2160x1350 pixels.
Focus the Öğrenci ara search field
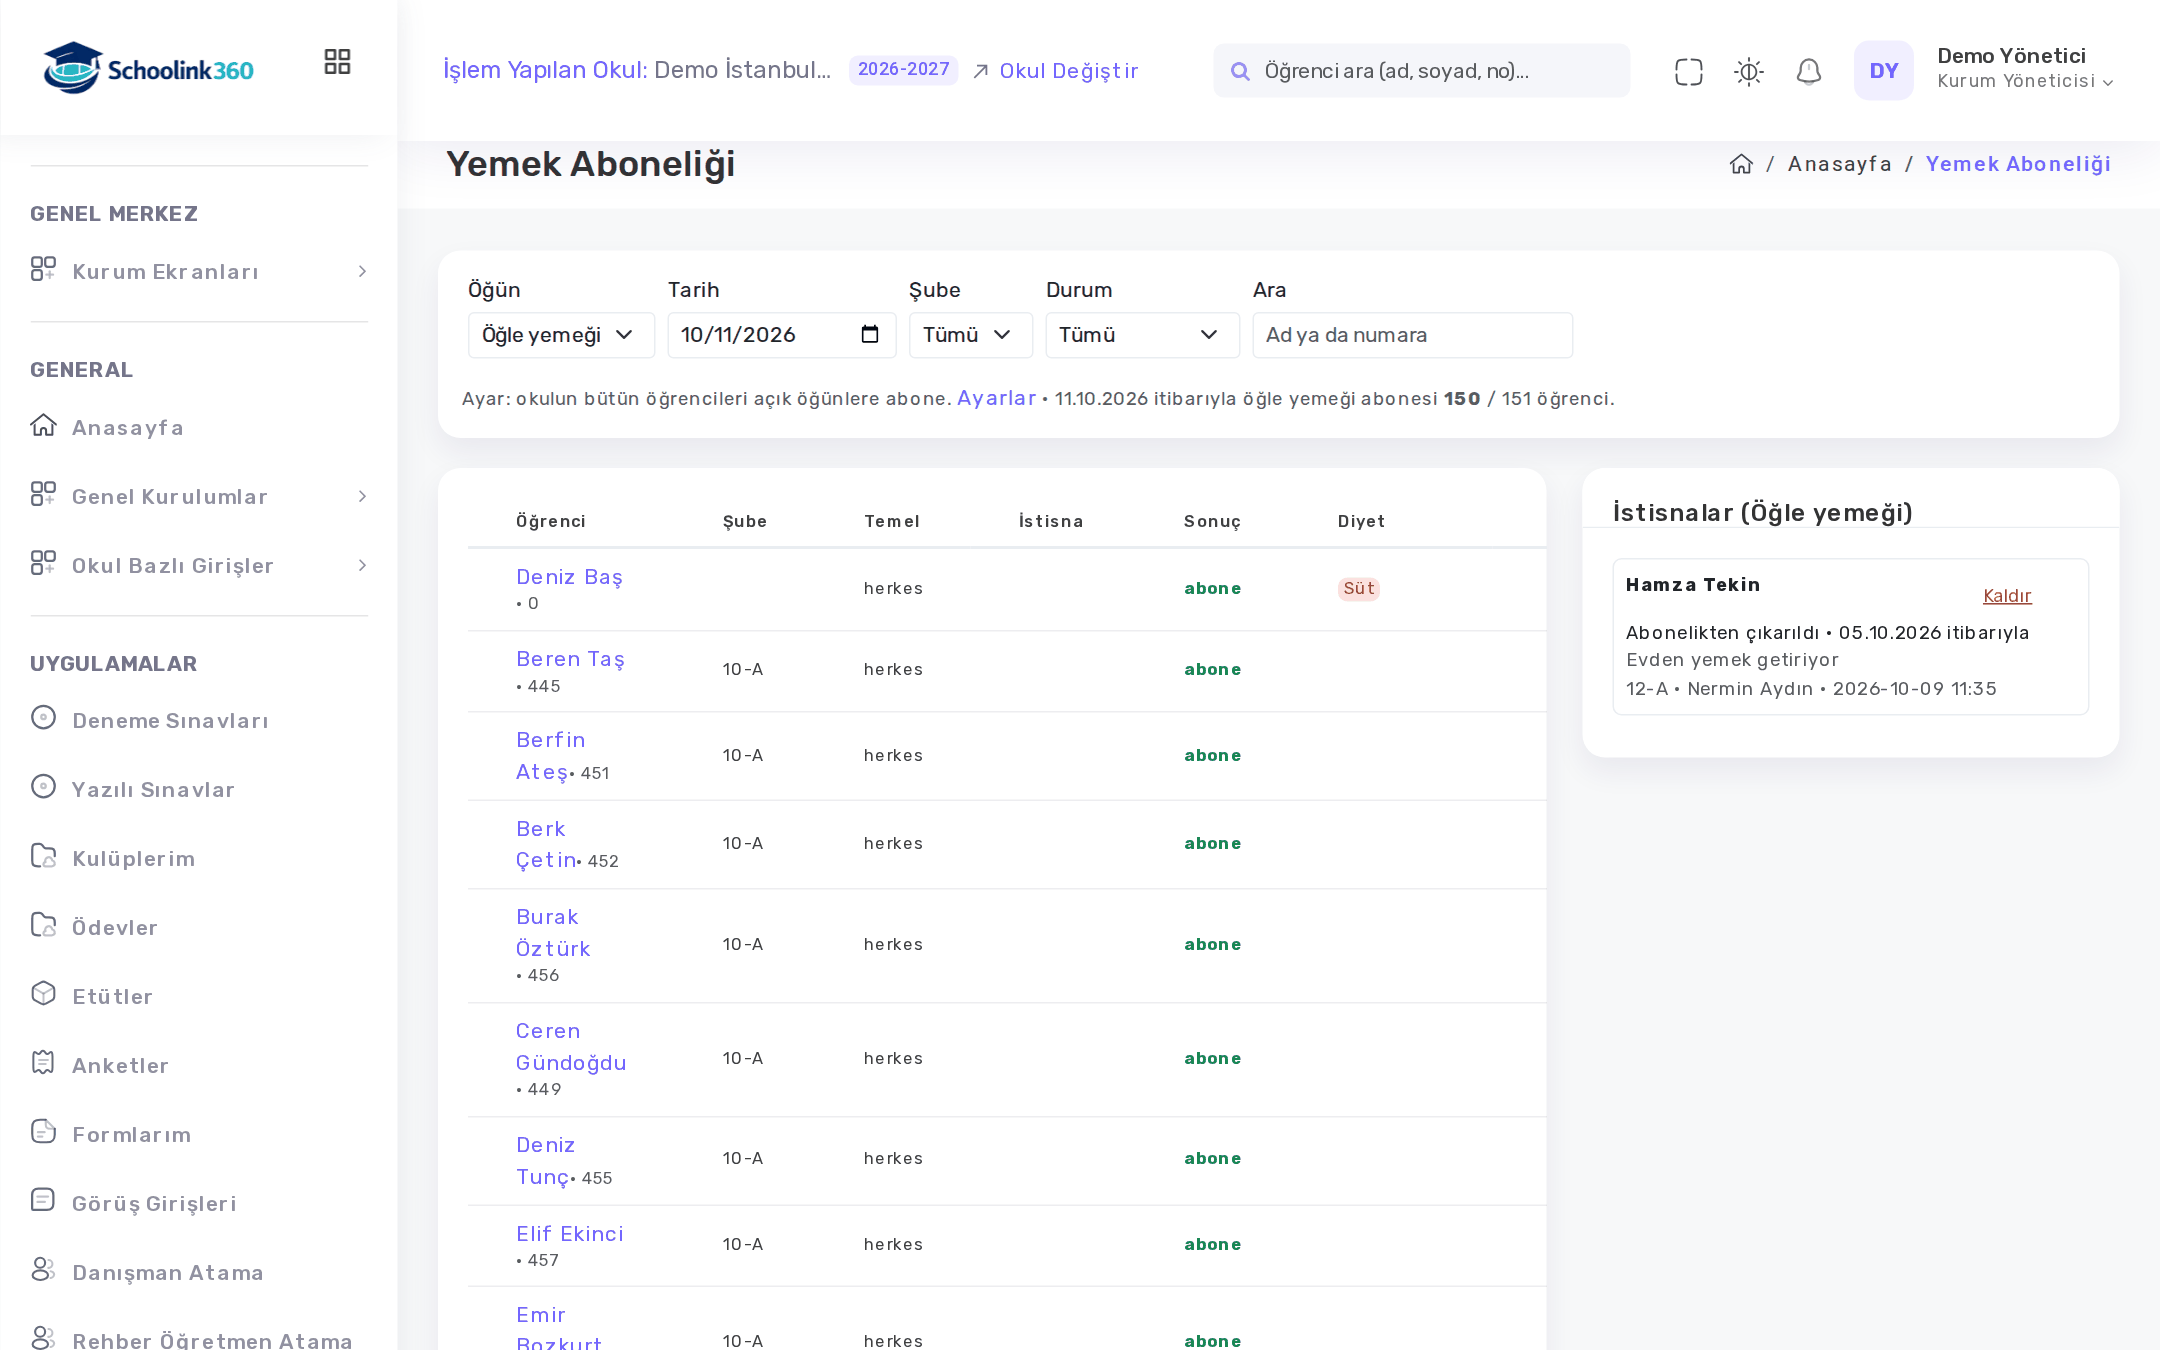(1421, 71)
